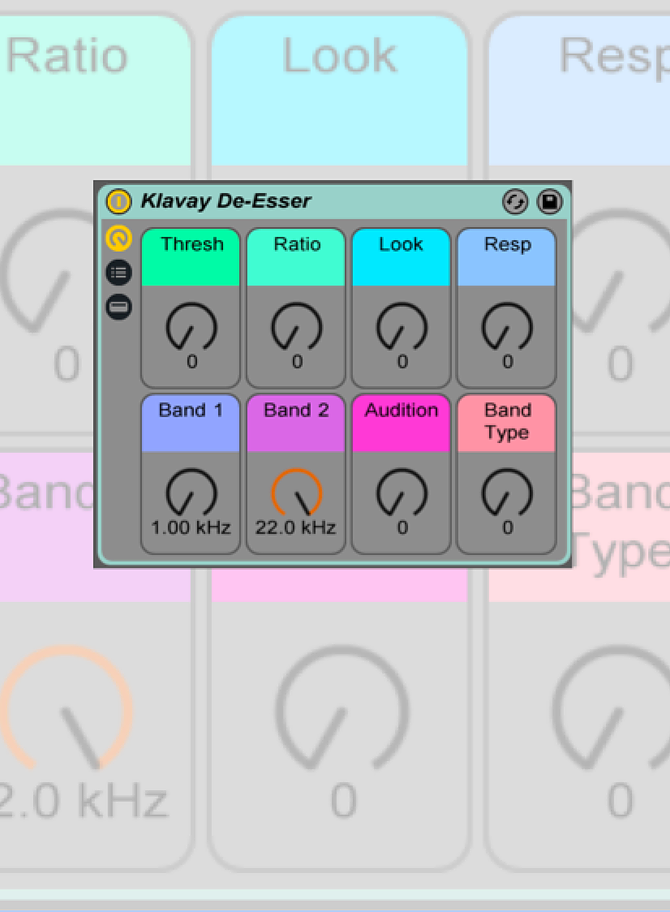This screenshot has height=912, width=670.
Task: Click the Audition macro knob
Action: (402, 492)
